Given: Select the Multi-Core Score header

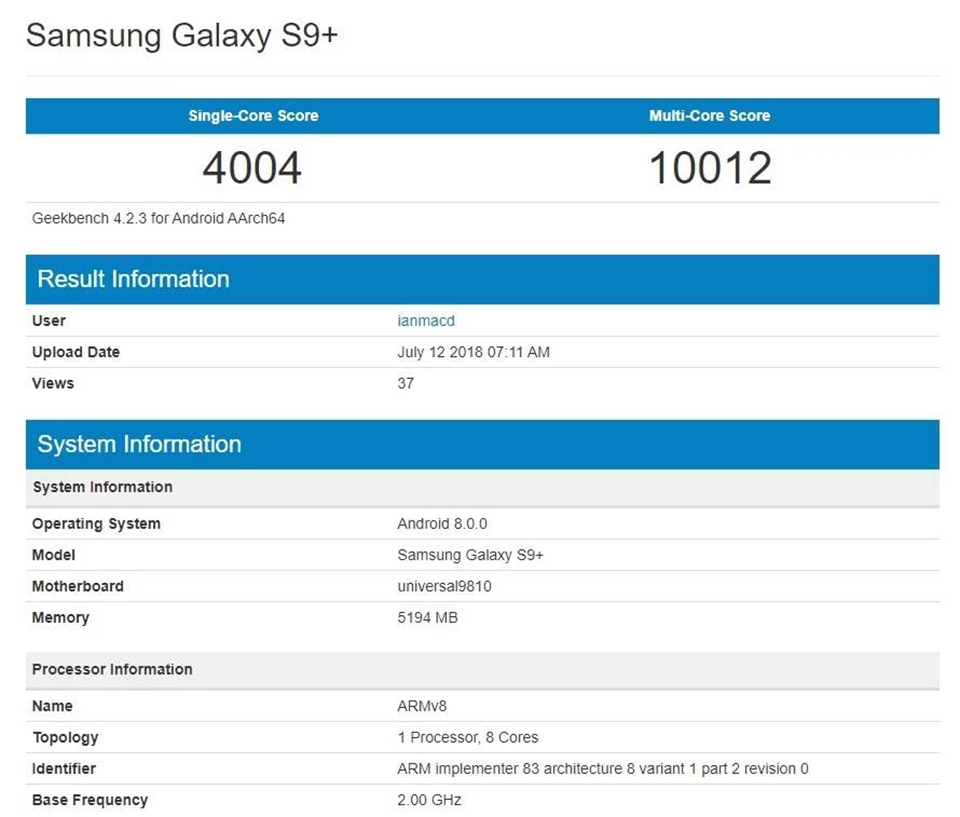Looking at the screenshot, I should (x=710, y=116).
